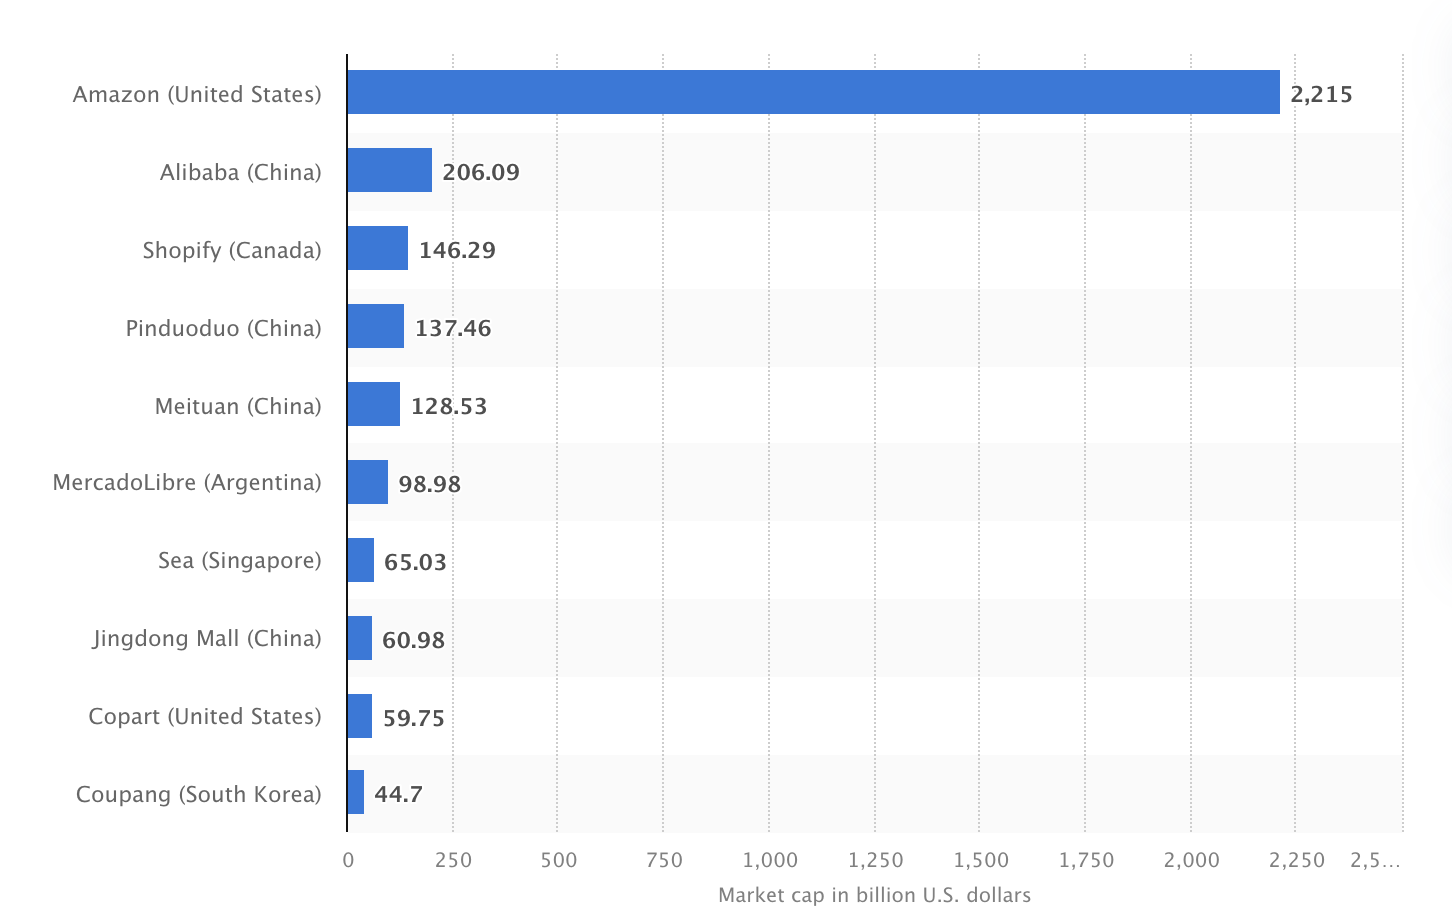Click the Copart (United States) bar
1452x924 pixels.
pyautogui.click(x=360, y=716)
